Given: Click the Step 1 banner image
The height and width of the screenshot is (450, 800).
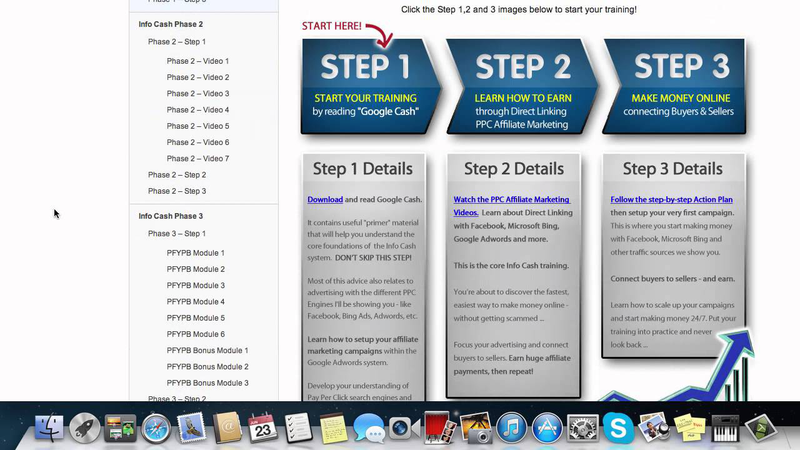Looking at the screenshot, I should click(368, 86).
